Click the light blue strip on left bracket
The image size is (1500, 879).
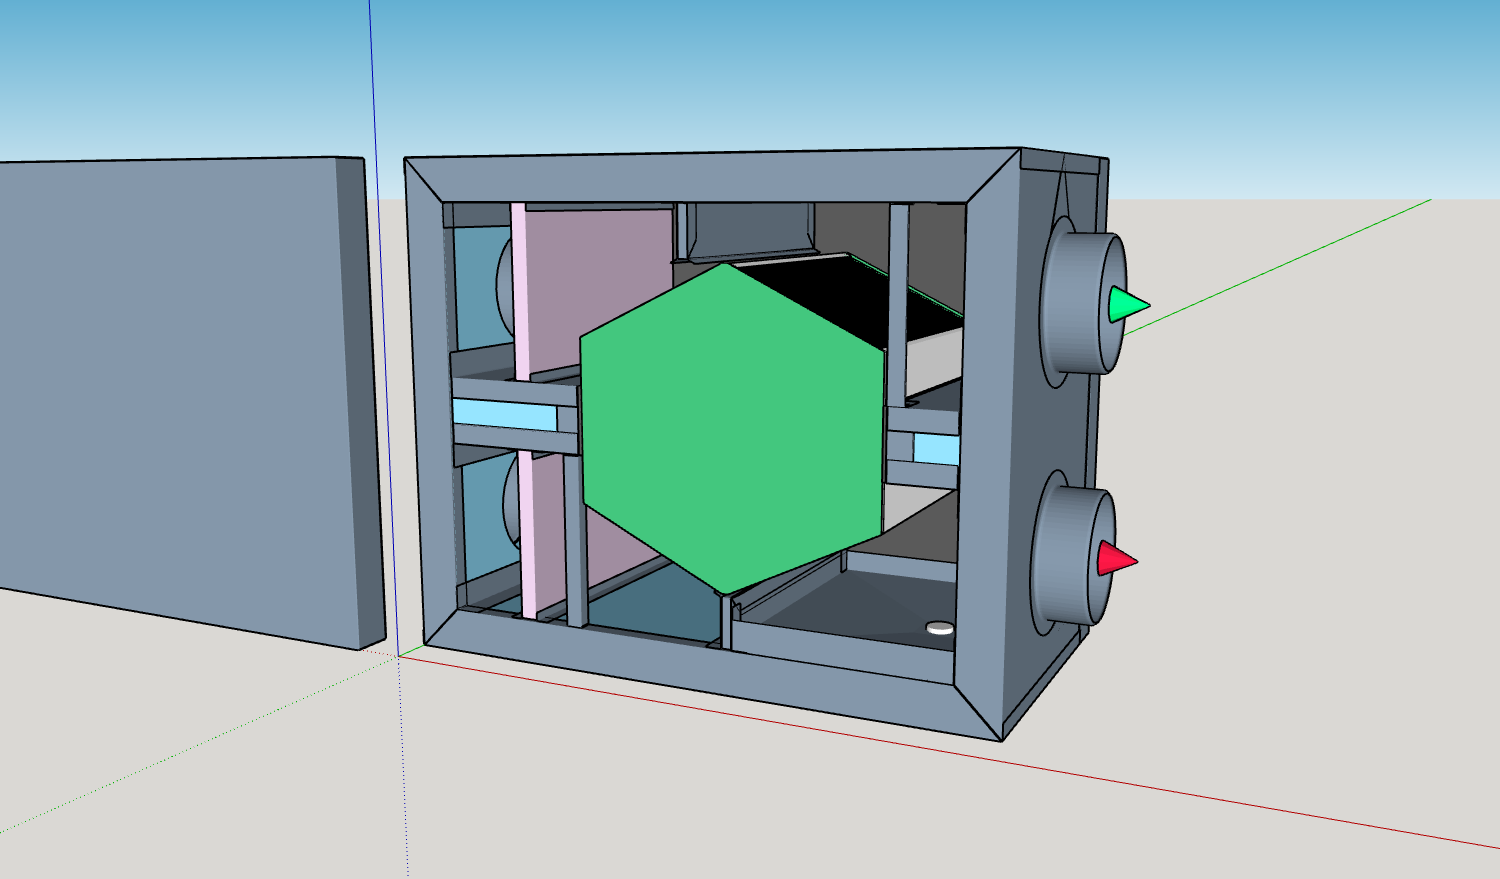[505, 415]
